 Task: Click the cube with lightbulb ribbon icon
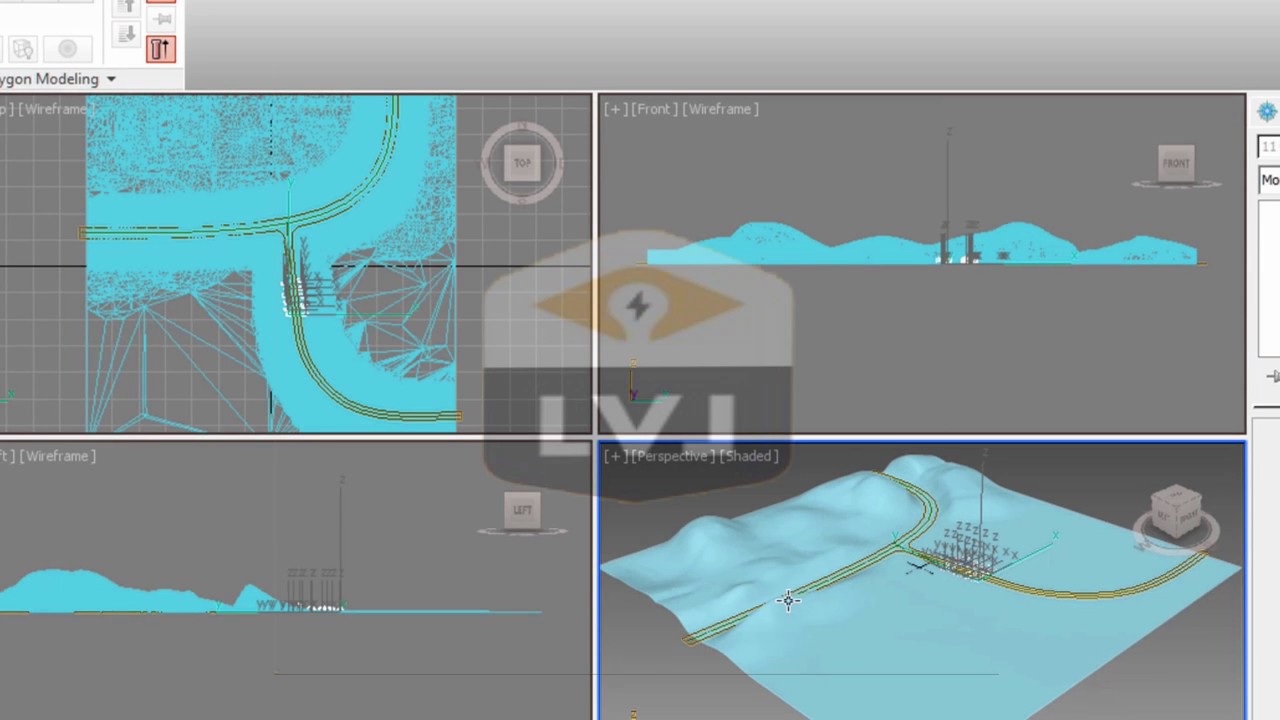pyautogui.click(x=24, y=49)
